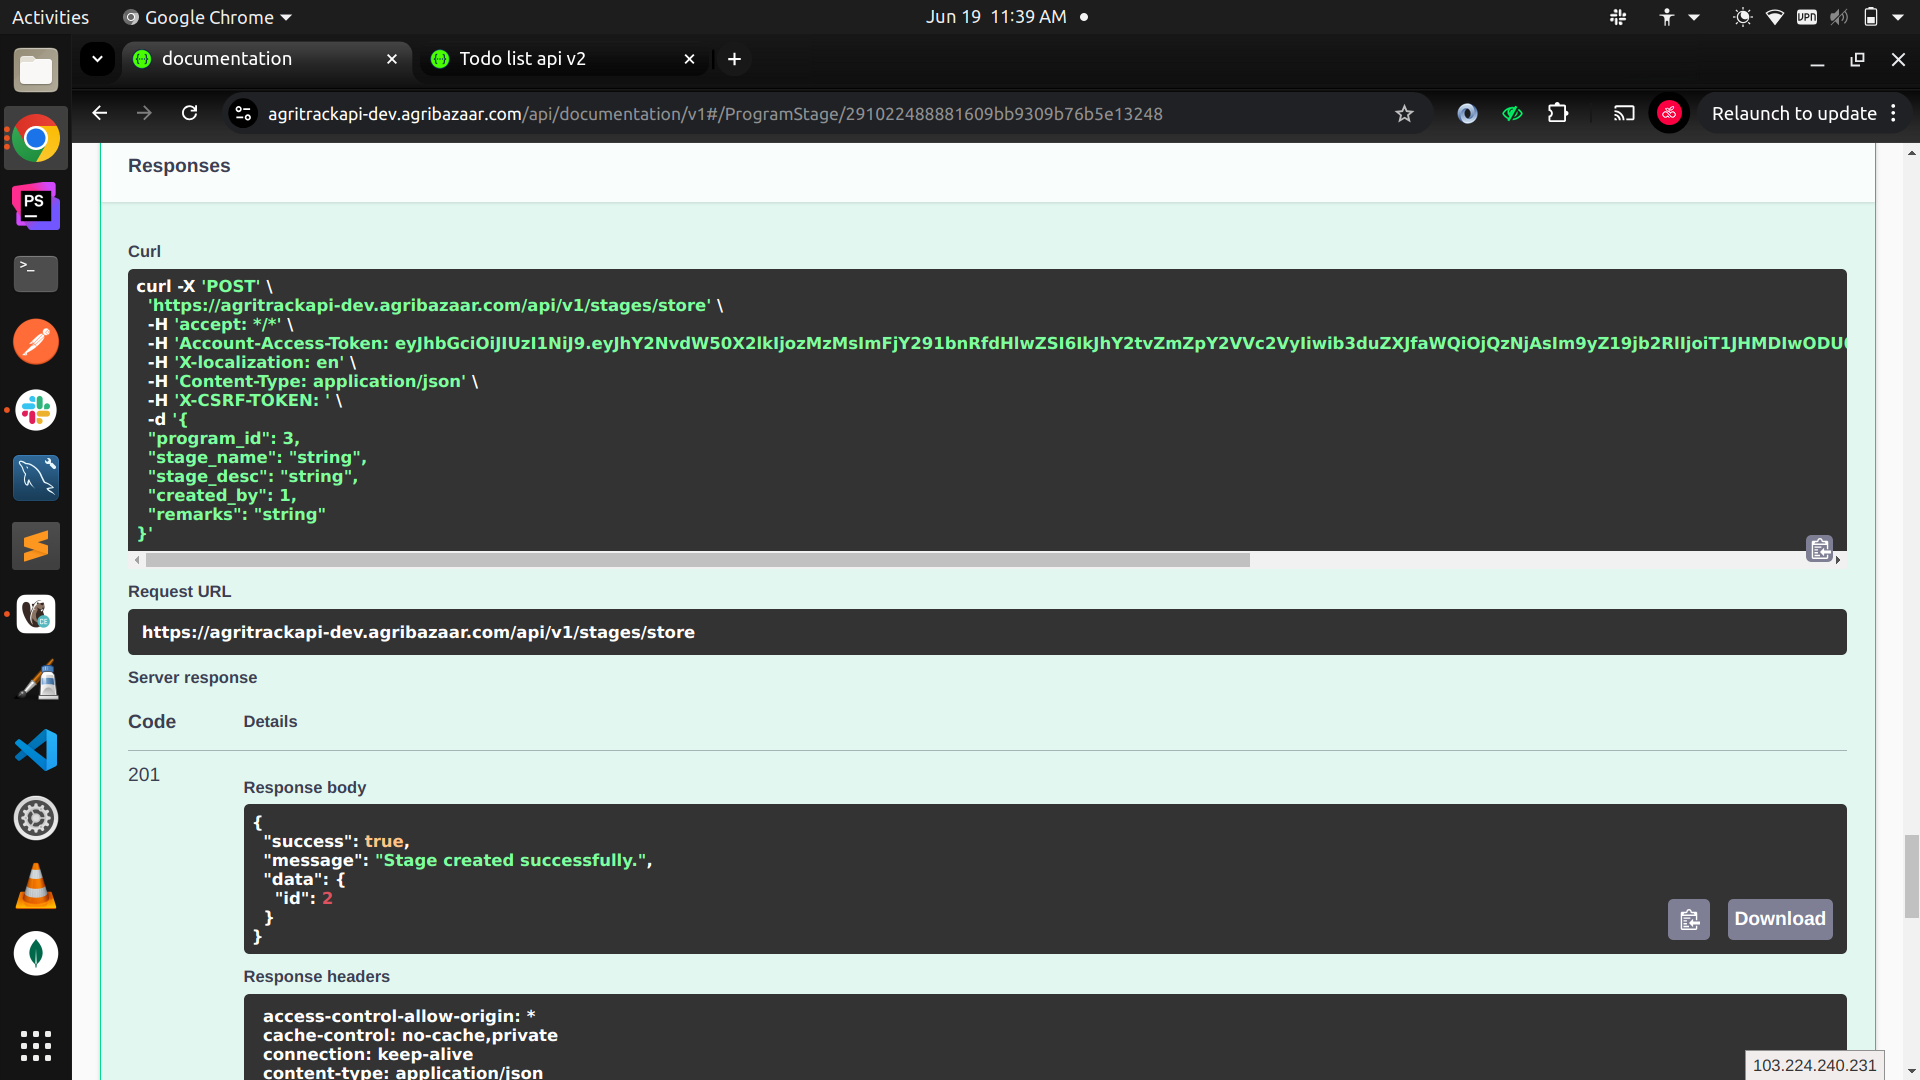Click the 201 response code
The image size is (1920, 1080).
tap(144, 775)
